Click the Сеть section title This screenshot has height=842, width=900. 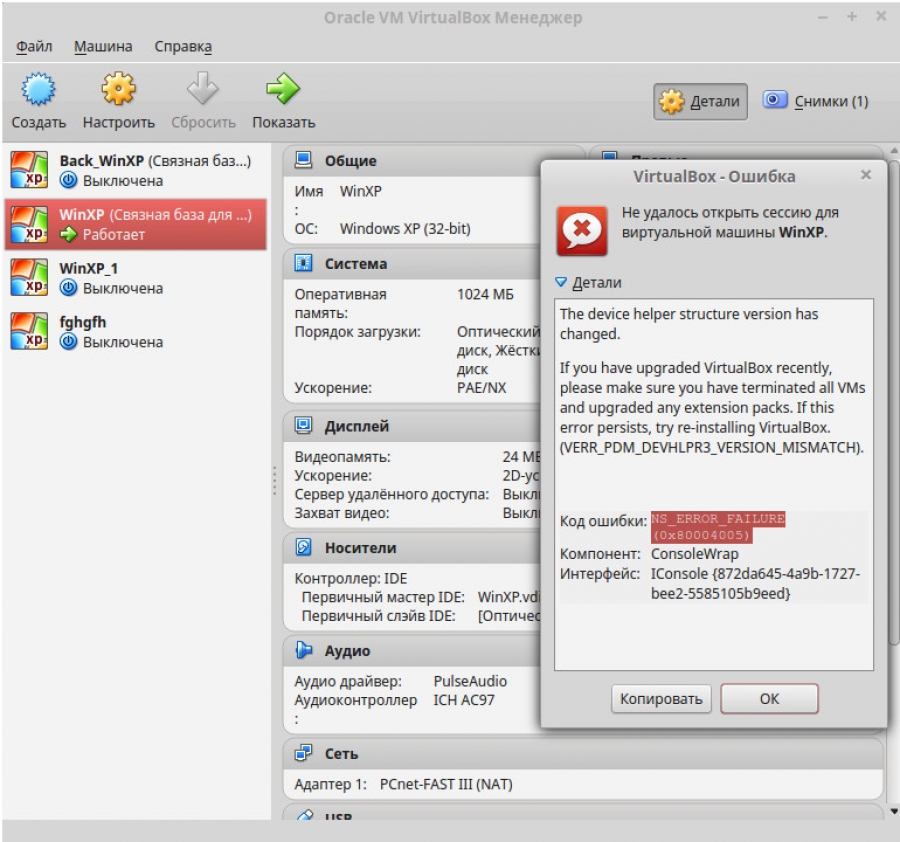click(x=342, y=754)
